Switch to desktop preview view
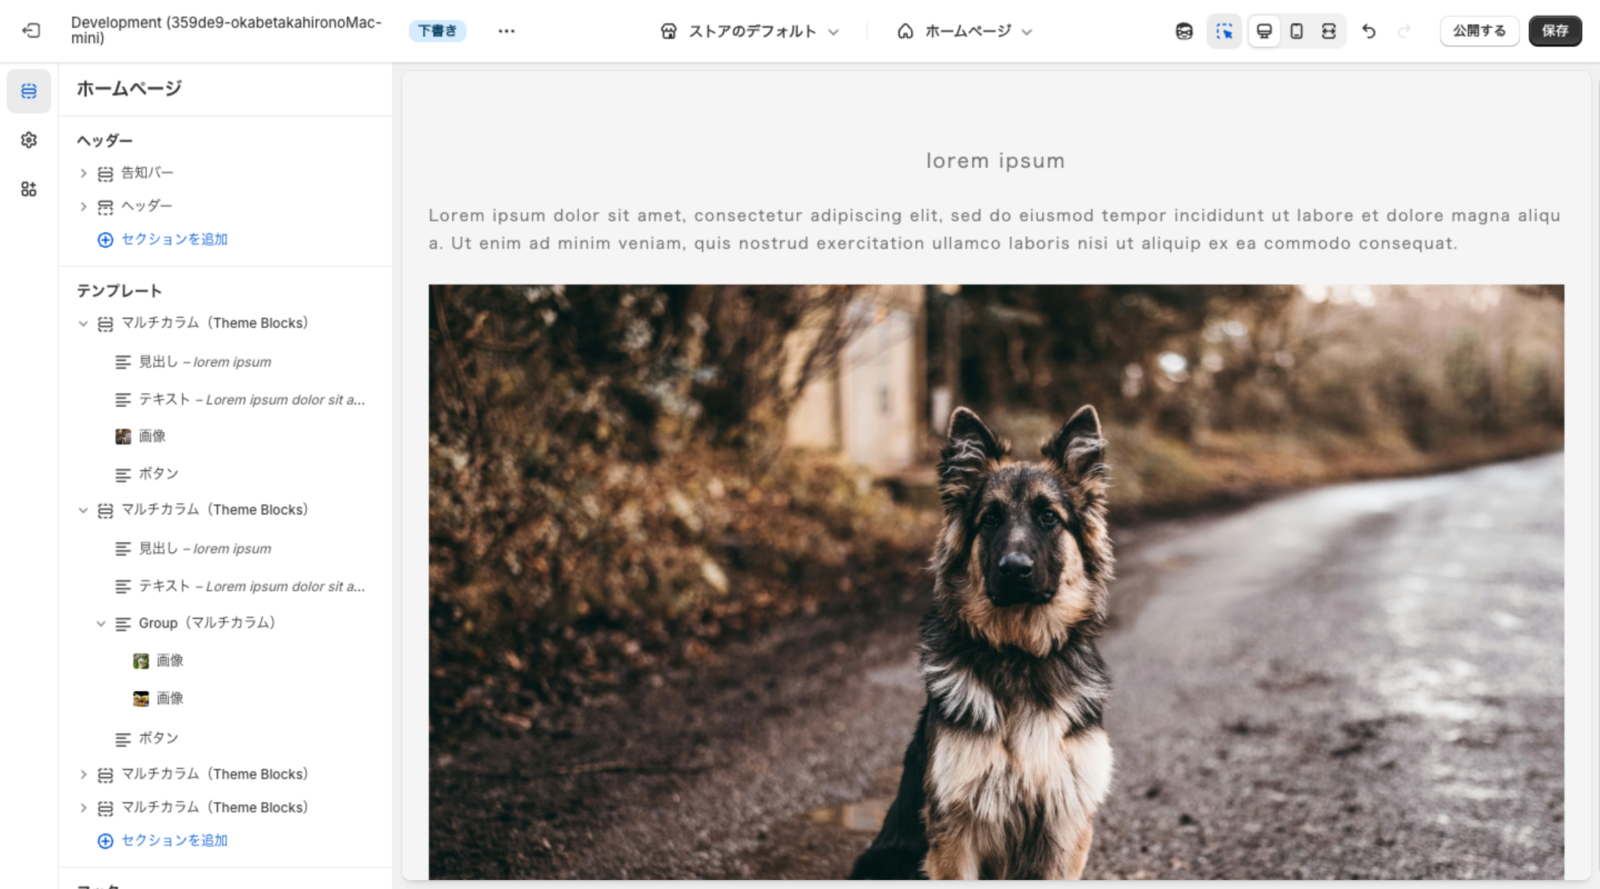Image resolution: width=1600 pixels, height=889 pixels. point(1264,31)
